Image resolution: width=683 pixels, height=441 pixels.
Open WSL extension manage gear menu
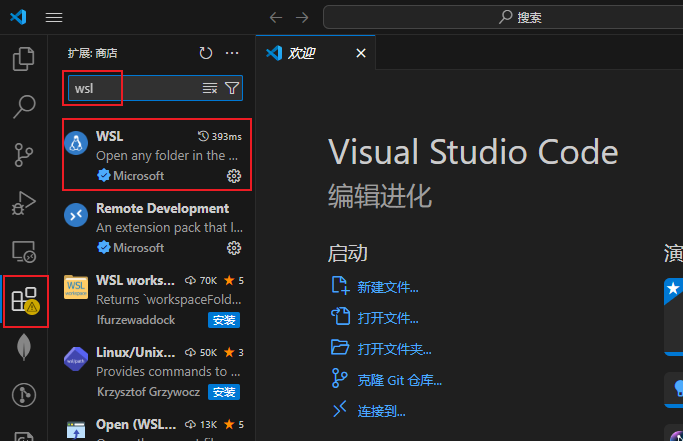tap(234, 176)
